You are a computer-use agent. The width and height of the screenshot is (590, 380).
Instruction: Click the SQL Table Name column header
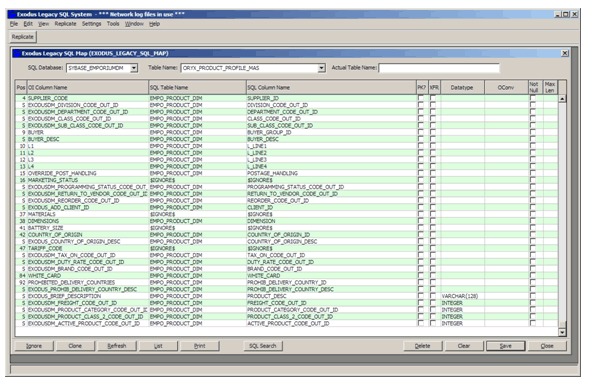pos(197,87)
